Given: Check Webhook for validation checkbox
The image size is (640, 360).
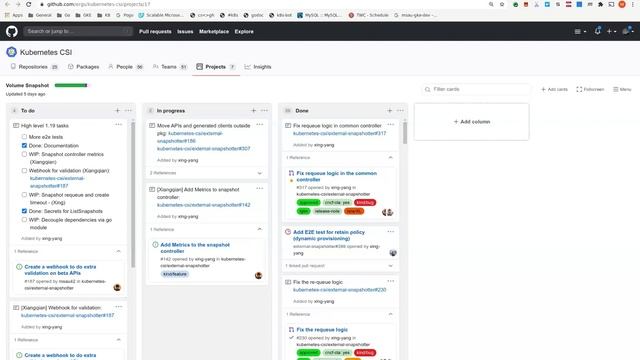Looking at the screenshot, I should [24, 171].
